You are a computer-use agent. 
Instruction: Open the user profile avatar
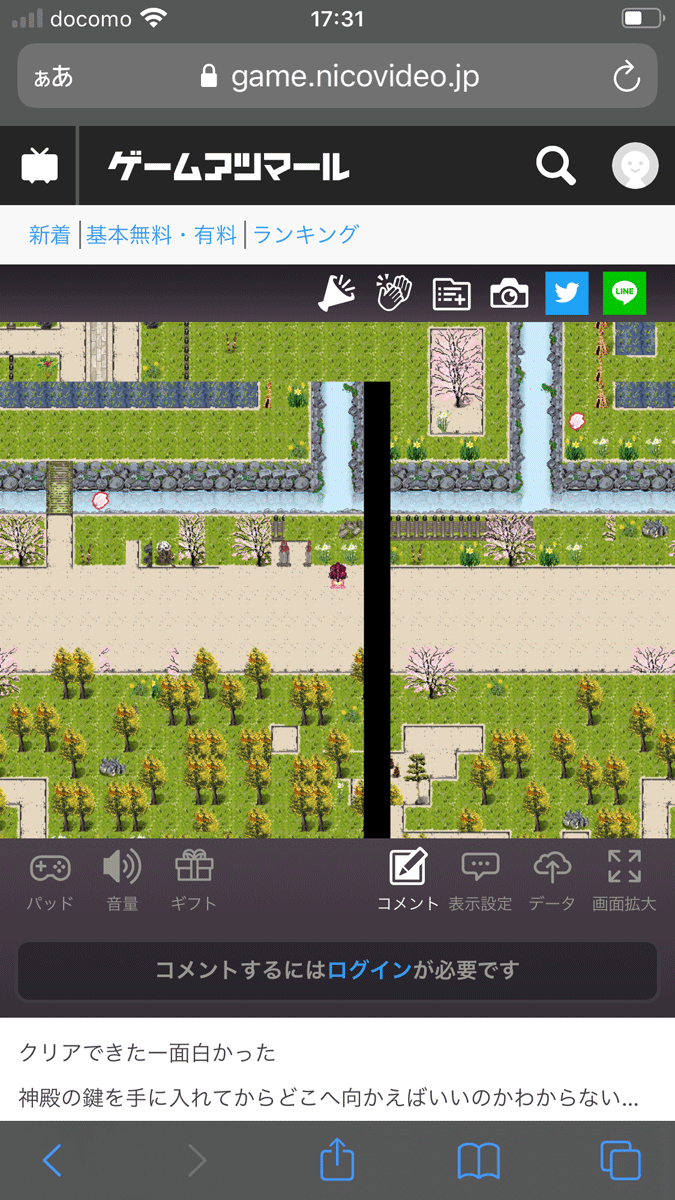pos(635,166)
